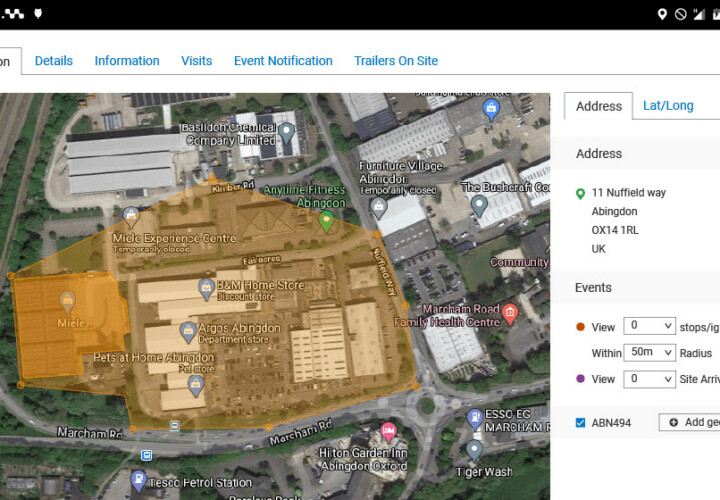Click the Anytime Fitness Abingdon label

[304, 196]
